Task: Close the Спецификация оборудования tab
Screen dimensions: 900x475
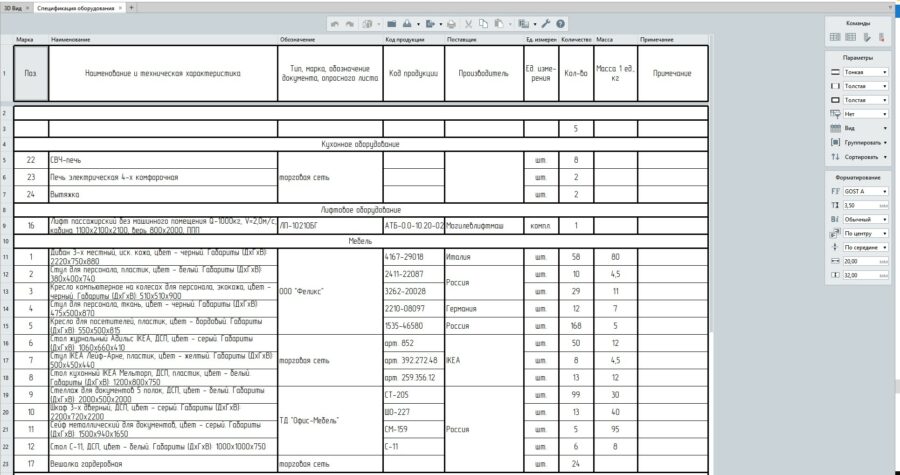Action: [x=120, y=8]
